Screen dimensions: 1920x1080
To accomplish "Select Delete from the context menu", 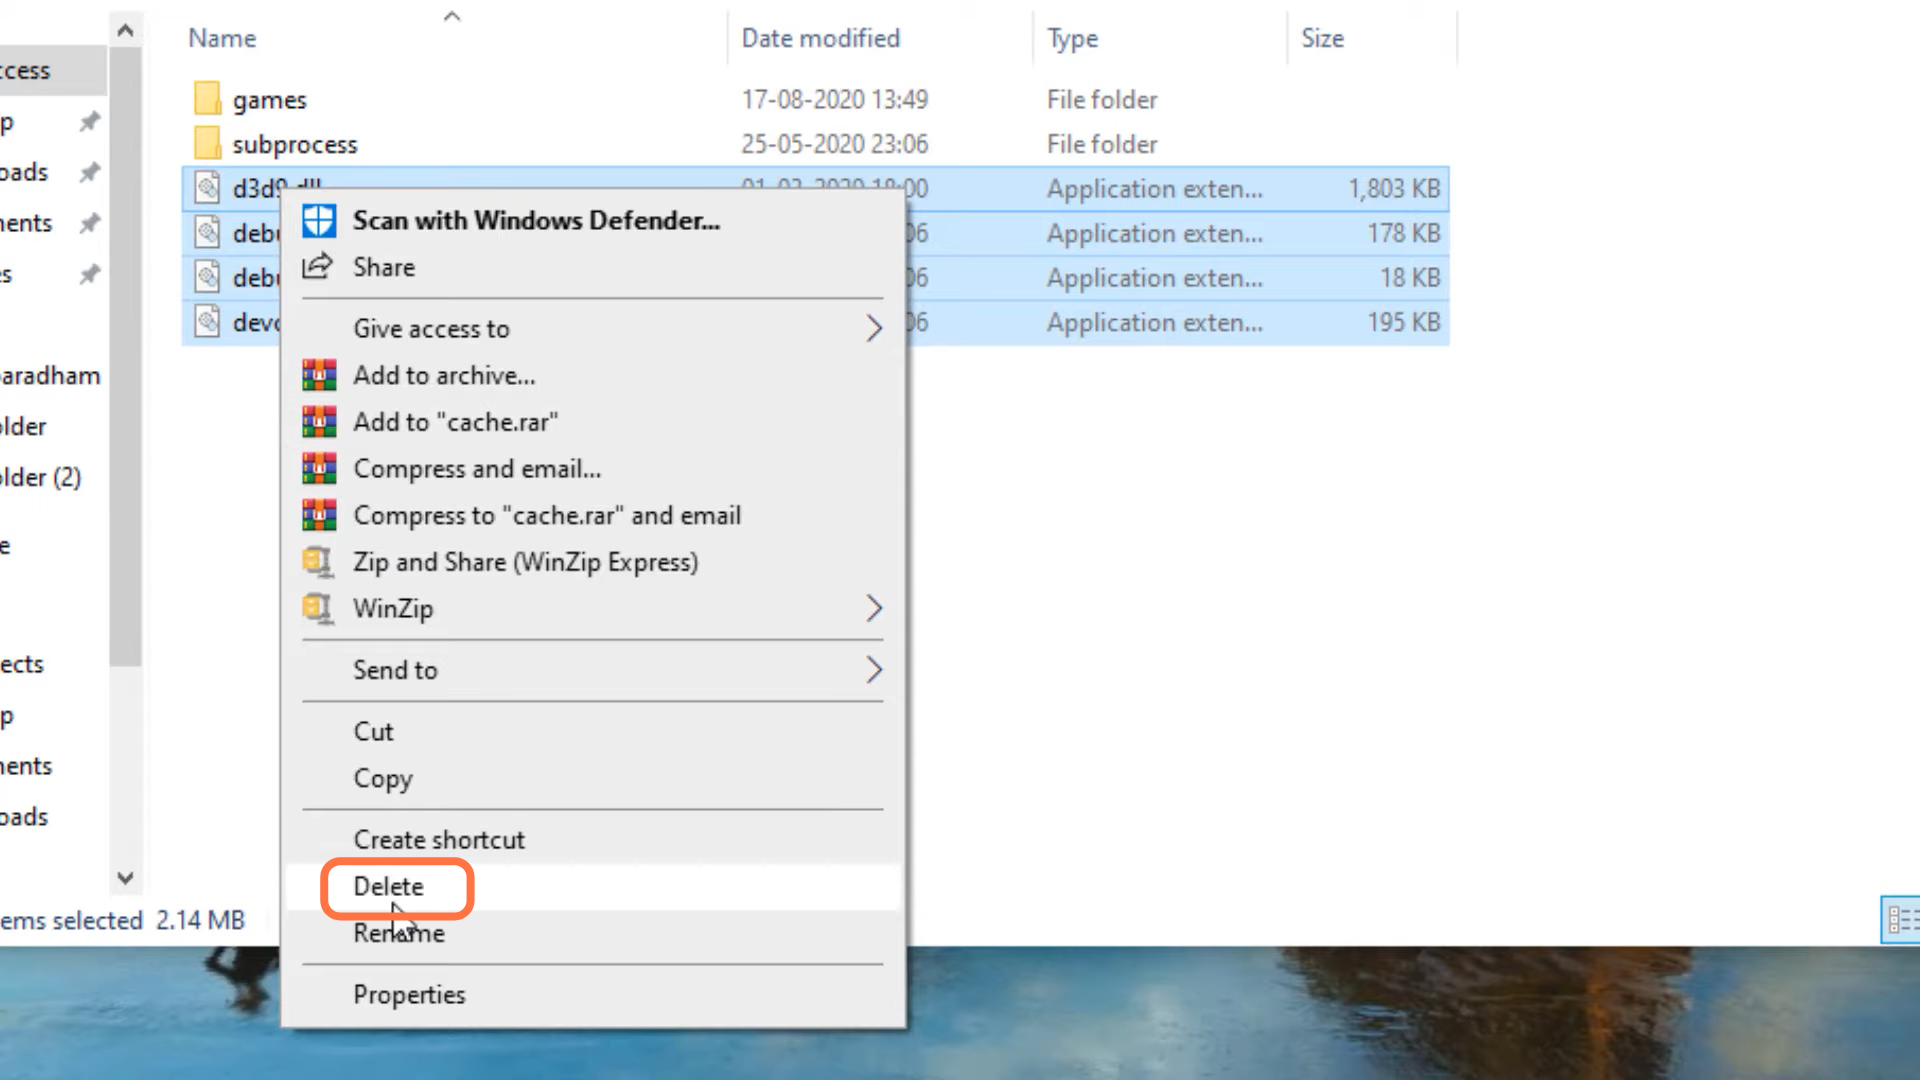I will click(388, 886).
